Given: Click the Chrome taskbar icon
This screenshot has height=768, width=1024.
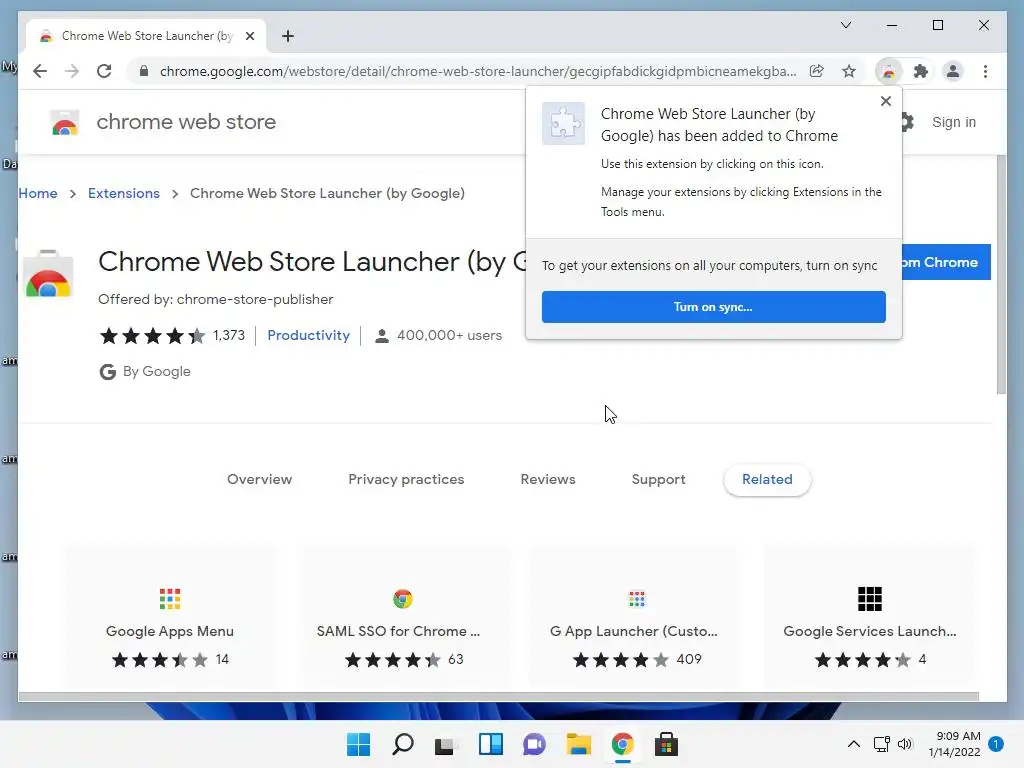Looking at the screenshot, I should pos(622,744).
